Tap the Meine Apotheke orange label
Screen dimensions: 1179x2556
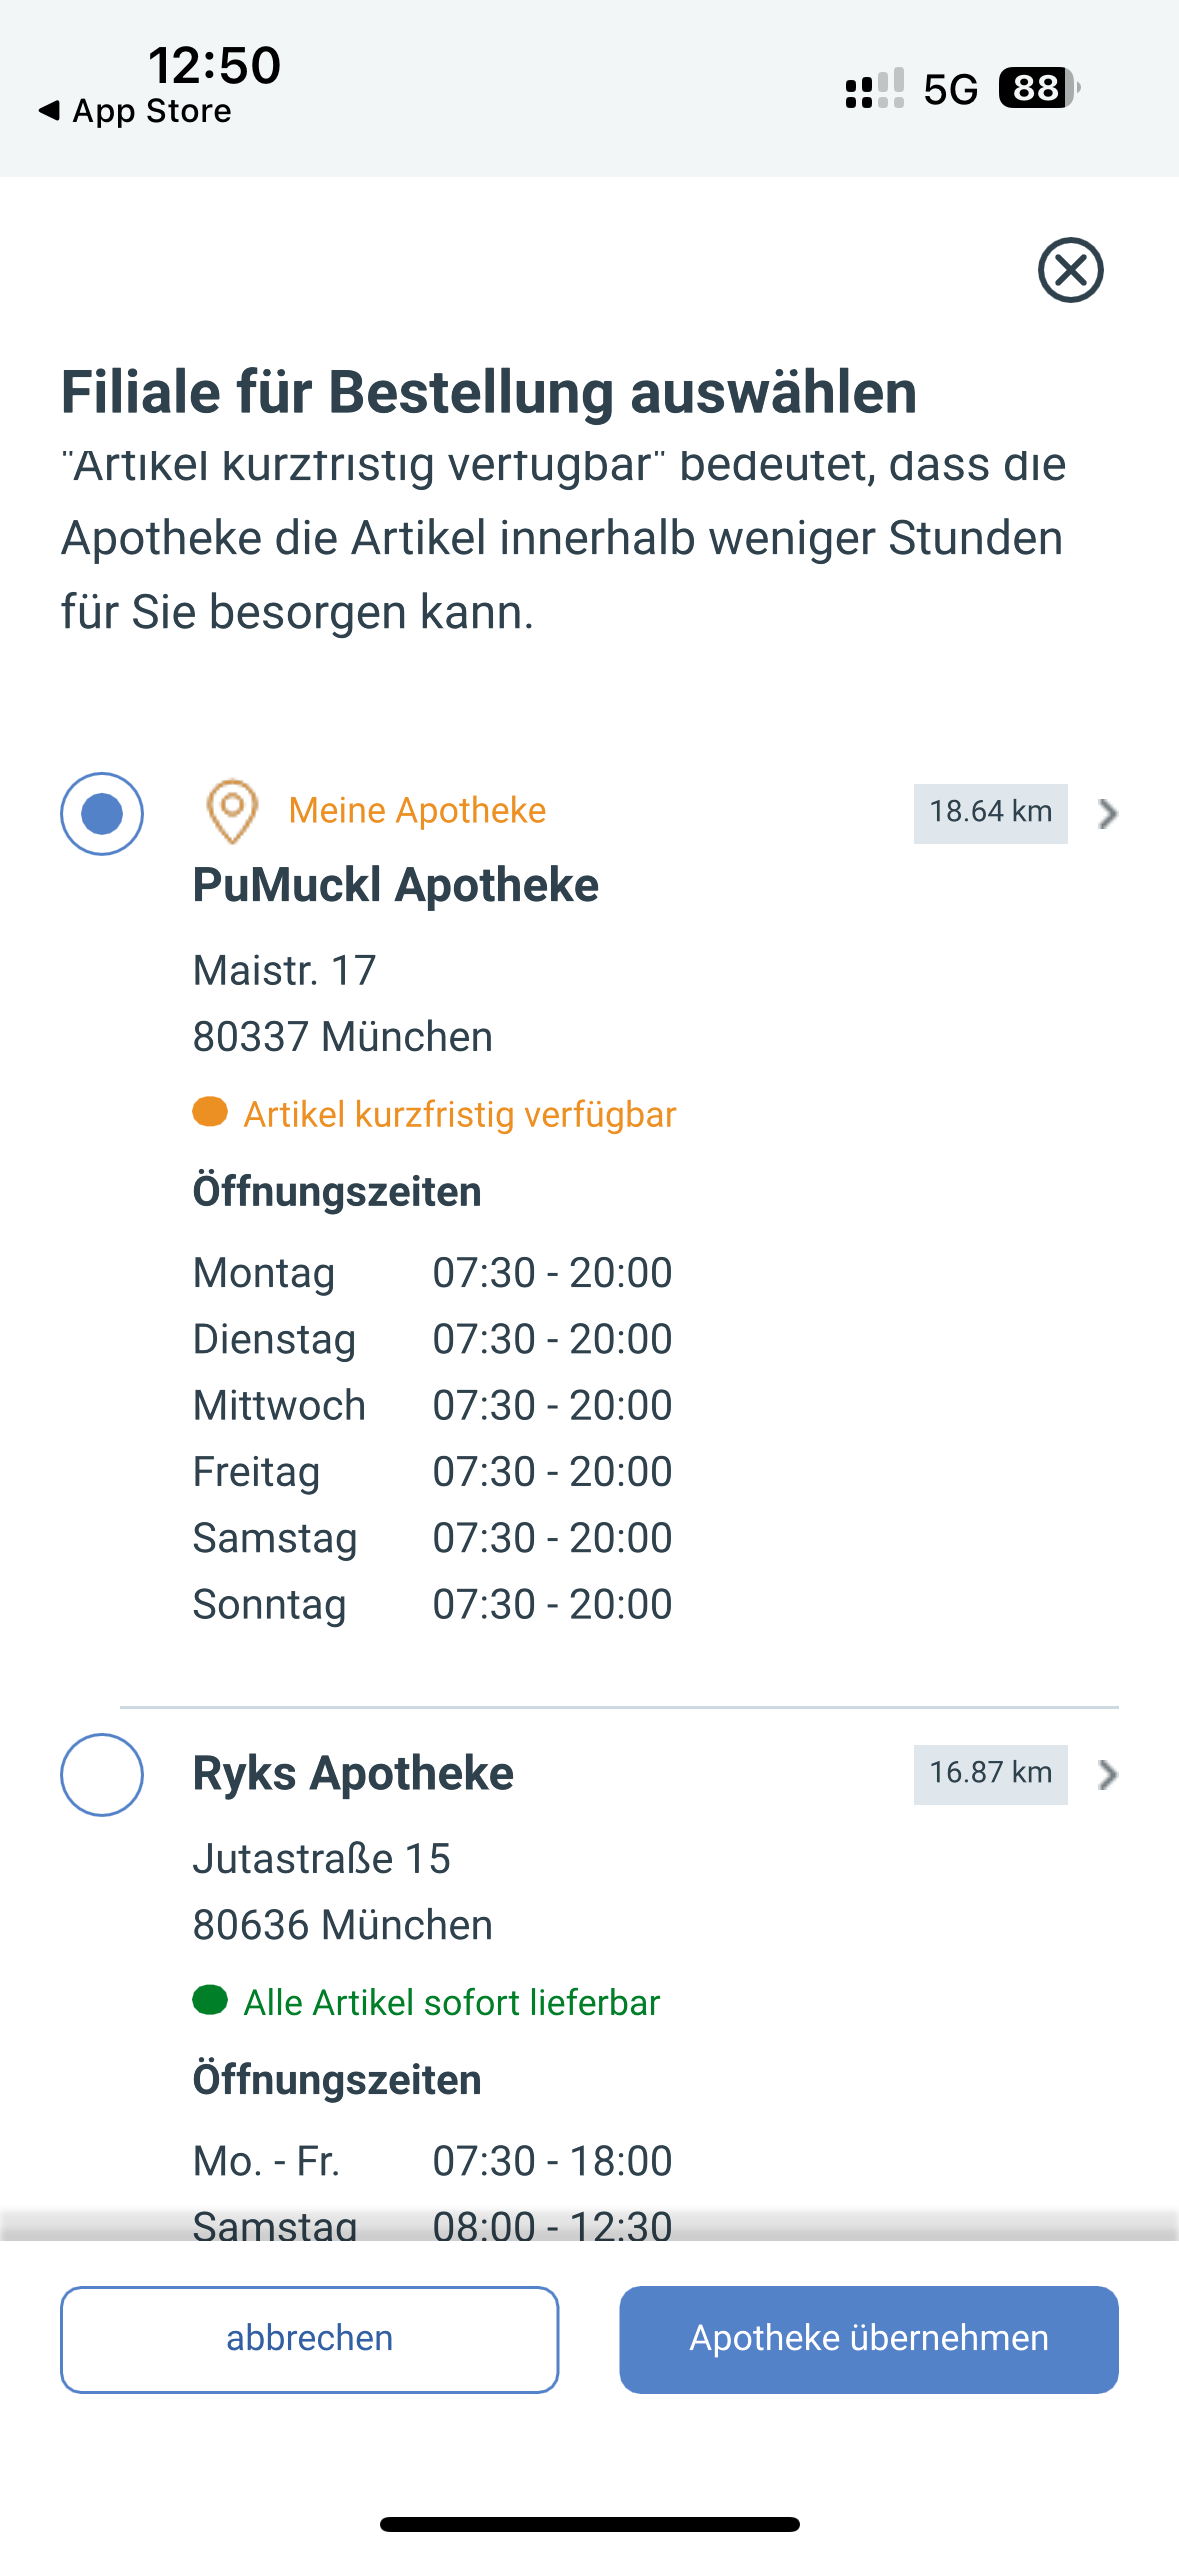(x=417, y=811)
